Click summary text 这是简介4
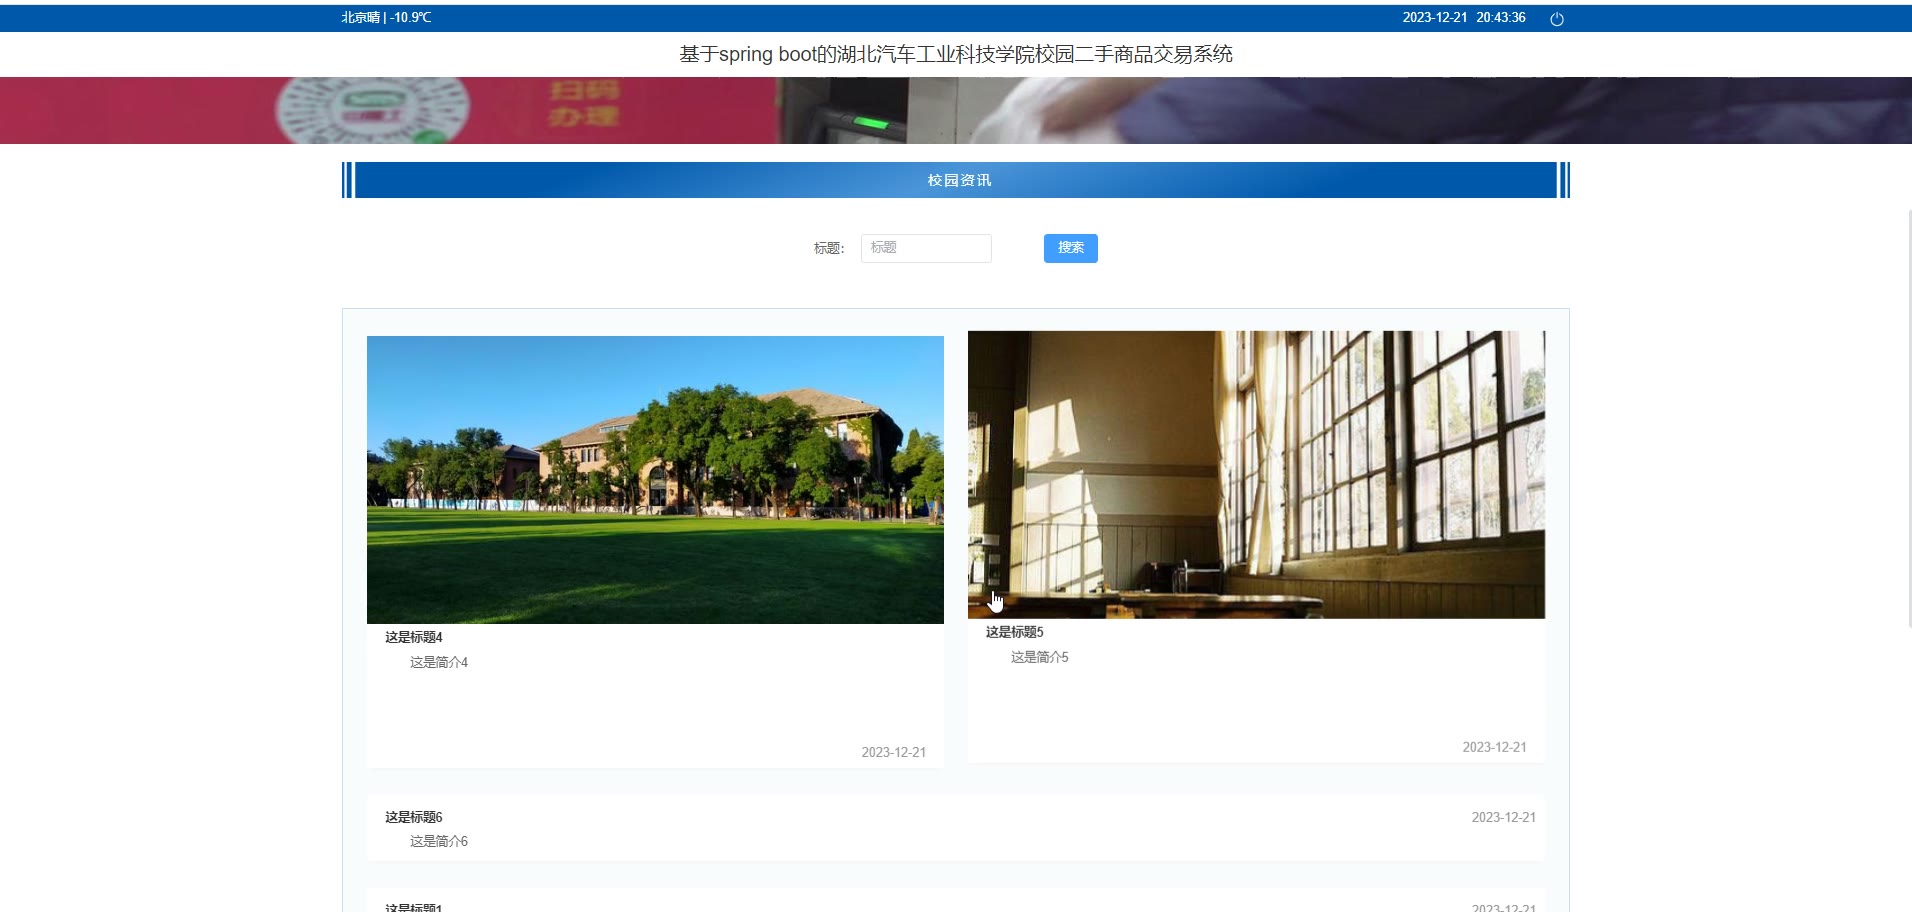This screenshot has width=1912, height=912. click(x=439, y=662)
